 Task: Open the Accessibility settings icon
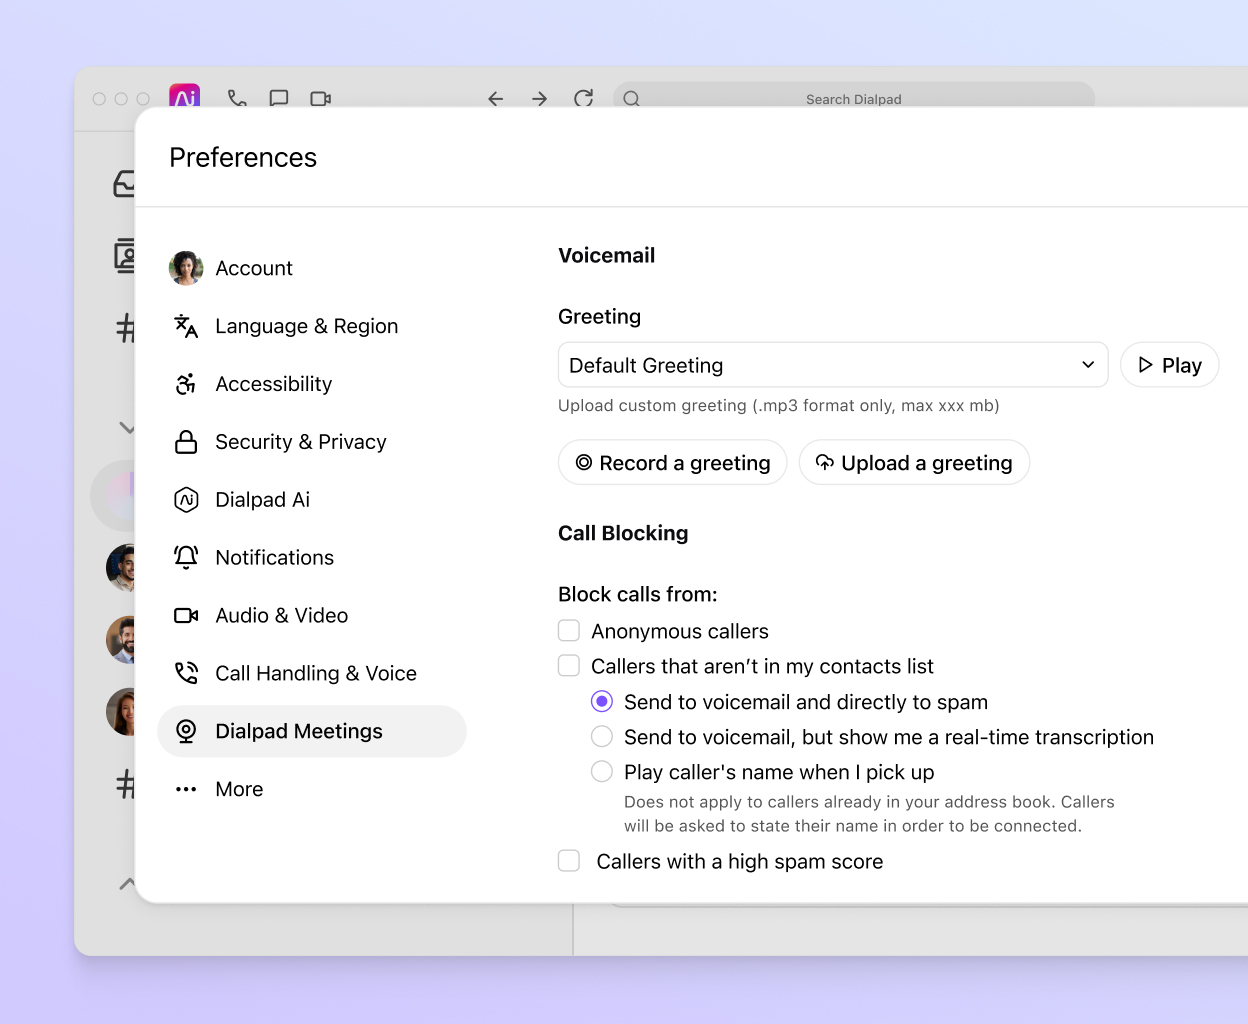point(187,383)
